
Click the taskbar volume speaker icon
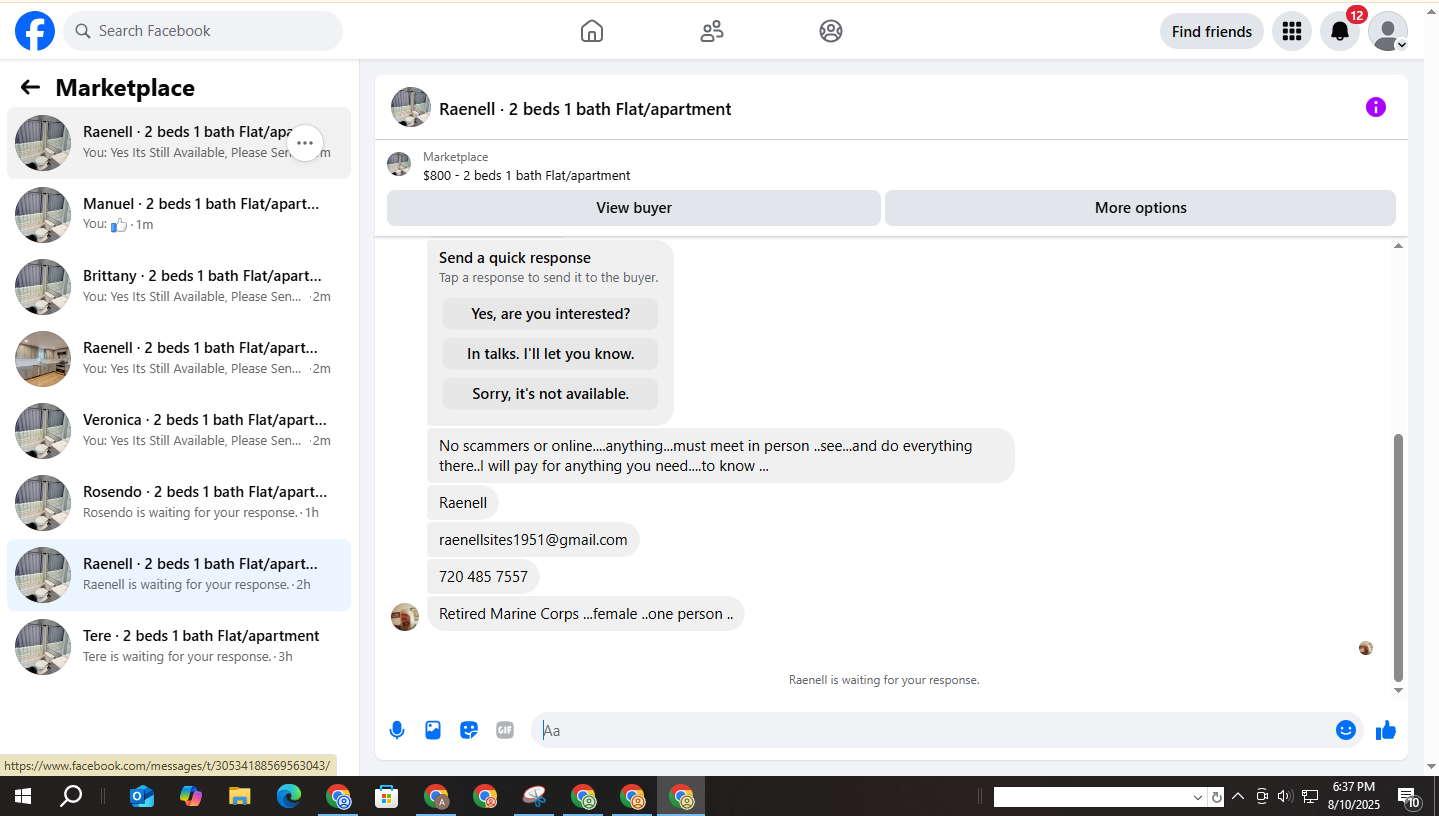tap(1285, 797)
